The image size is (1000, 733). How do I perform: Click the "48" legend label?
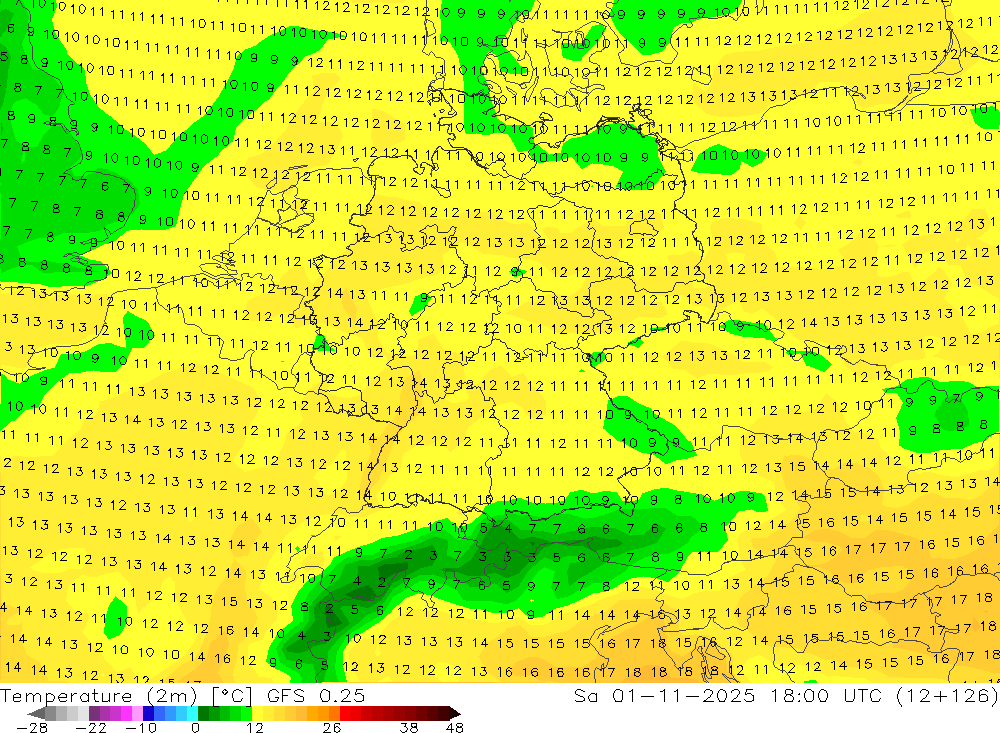455,727
